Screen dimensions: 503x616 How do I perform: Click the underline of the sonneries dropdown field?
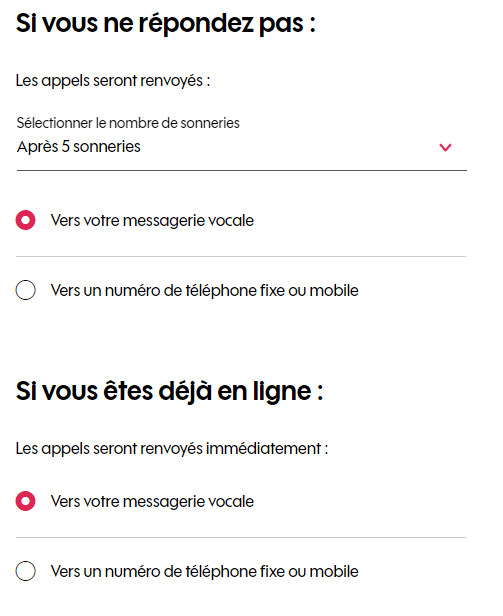(x=242, y=170)
